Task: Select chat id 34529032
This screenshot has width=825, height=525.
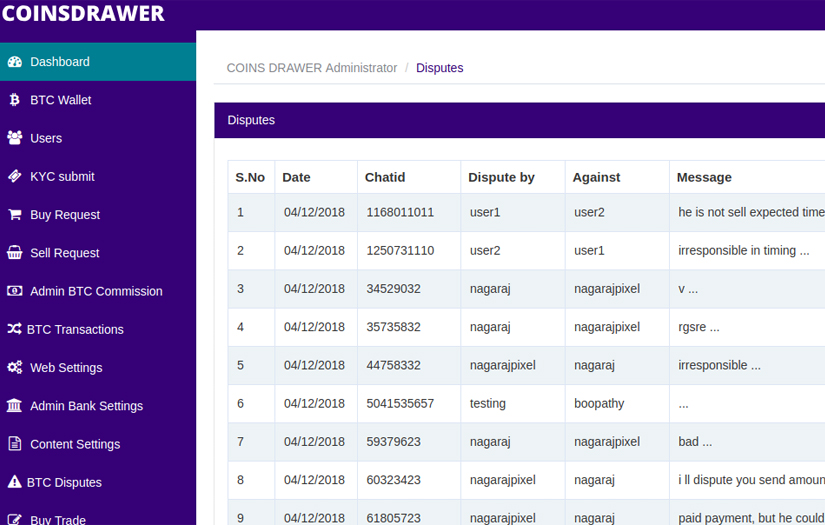Action: (x=394, y=289)
